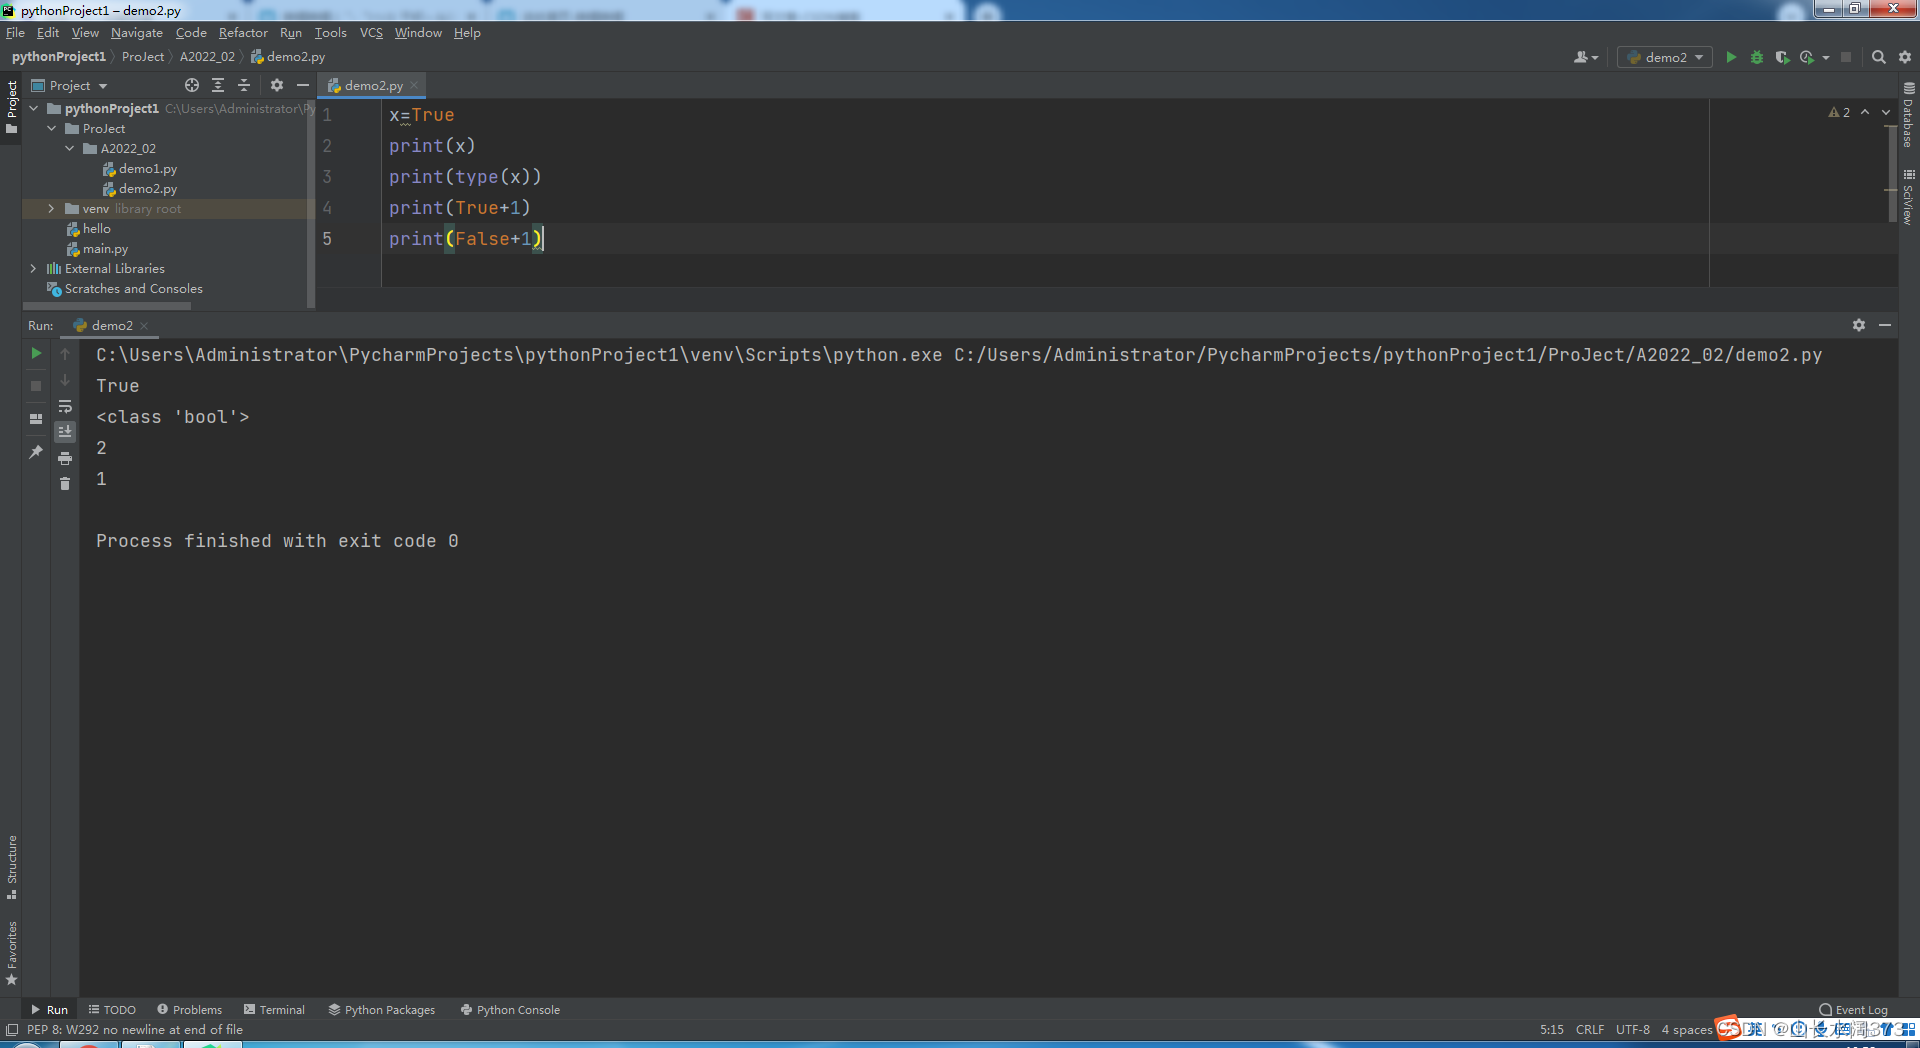
Task: Click the disabled stop button in top toolbar
Action: 1846,57
